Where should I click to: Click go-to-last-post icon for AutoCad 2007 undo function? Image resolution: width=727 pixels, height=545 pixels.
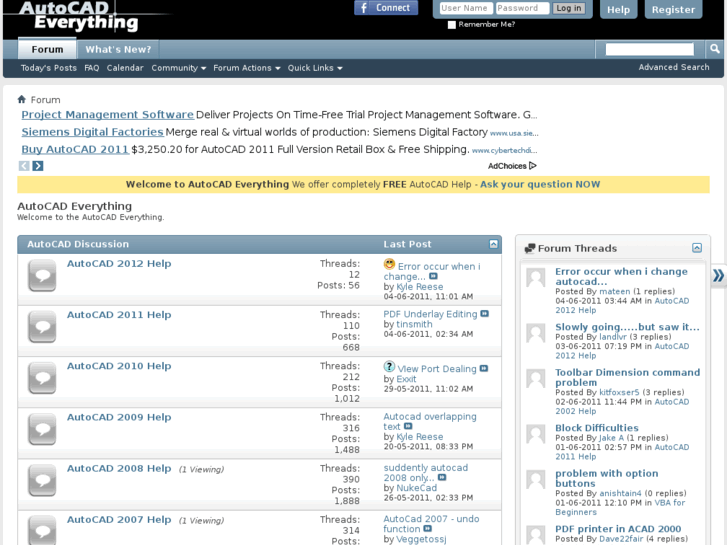click(427, 529)
